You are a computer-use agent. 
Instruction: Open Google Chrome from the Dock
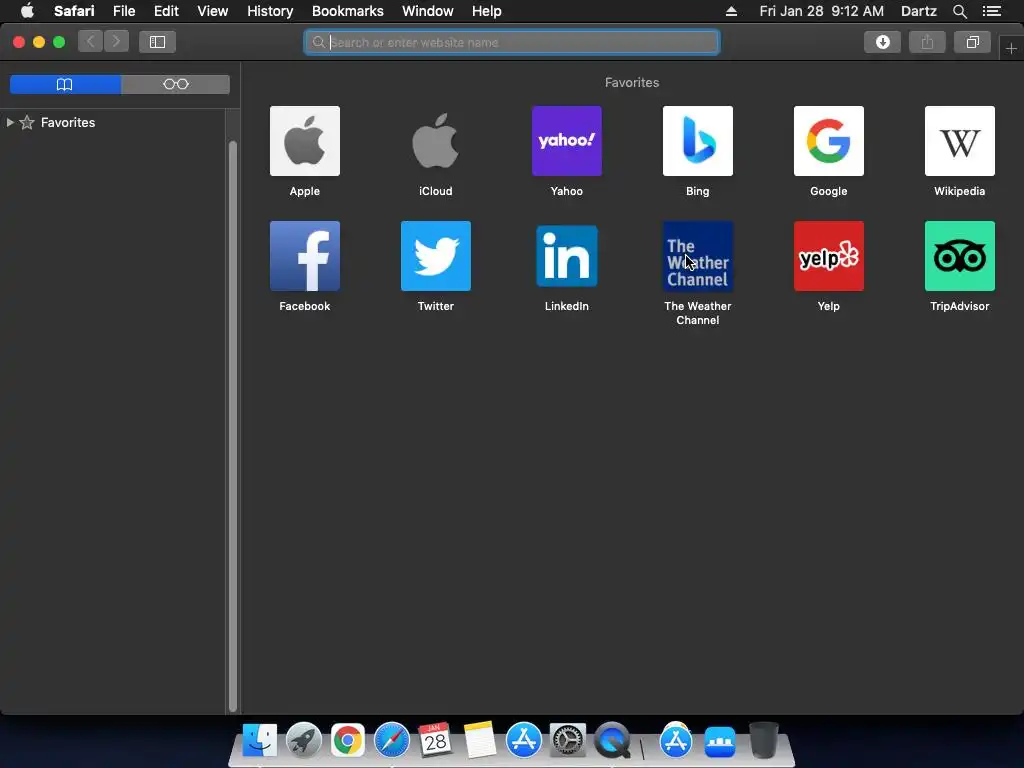pos(347,741)
